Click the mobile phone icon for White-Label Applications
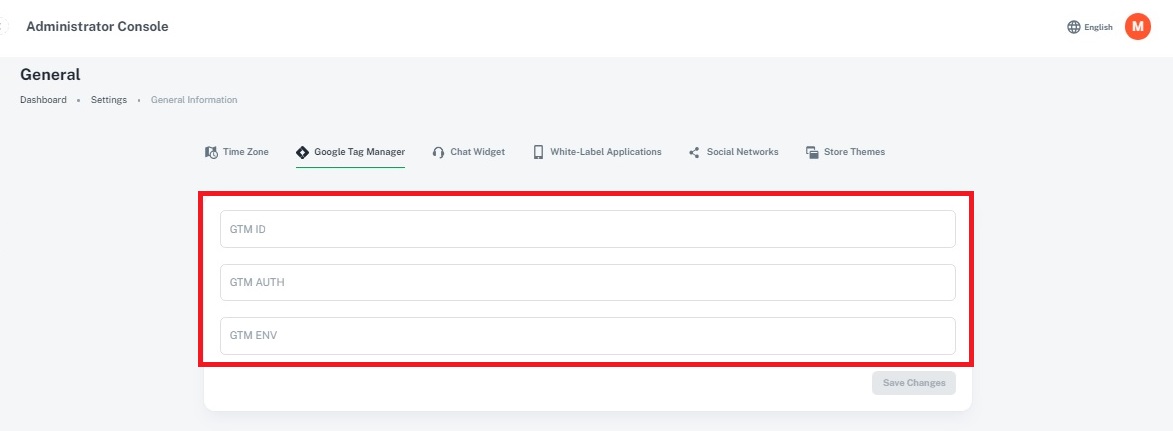This screenshot has width=1173, height=431. pyautogui.click(x=538, y=152)
